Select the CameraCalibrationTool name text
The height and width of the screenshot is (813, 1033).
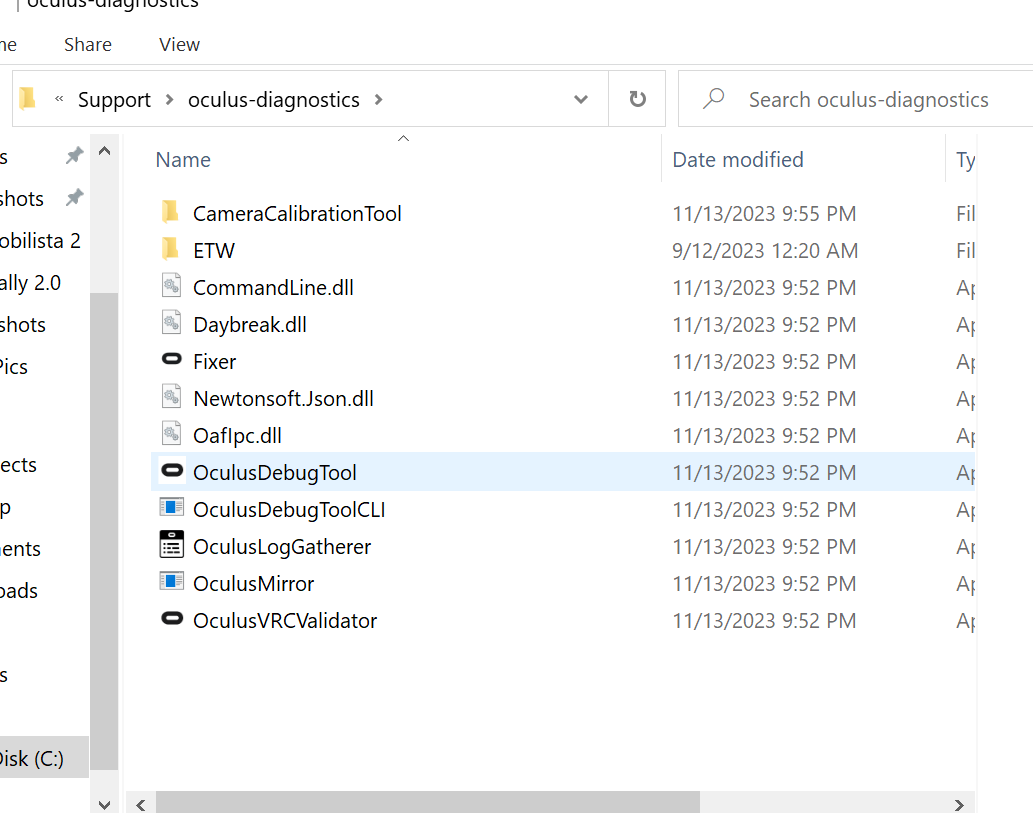297,214
